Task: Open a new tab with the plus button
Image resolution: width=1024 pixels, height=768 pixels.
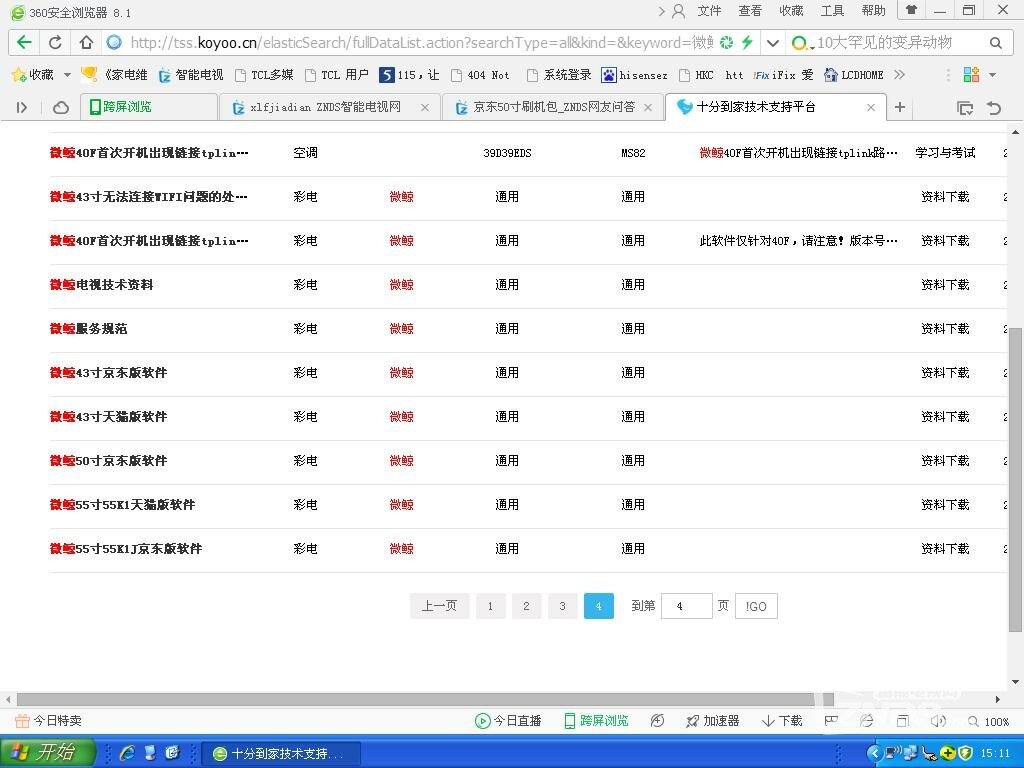Action: [900, 107]
